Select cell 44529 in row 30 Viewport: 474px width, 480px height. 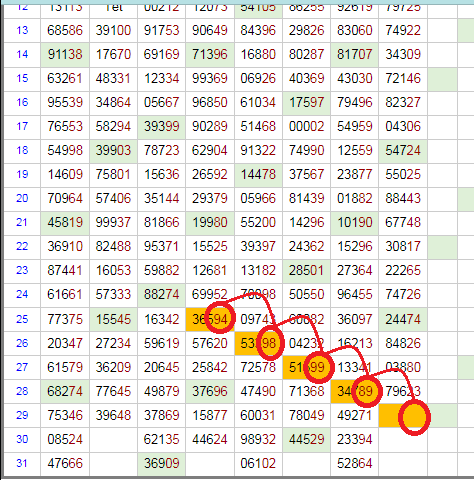tap(306, 439)
